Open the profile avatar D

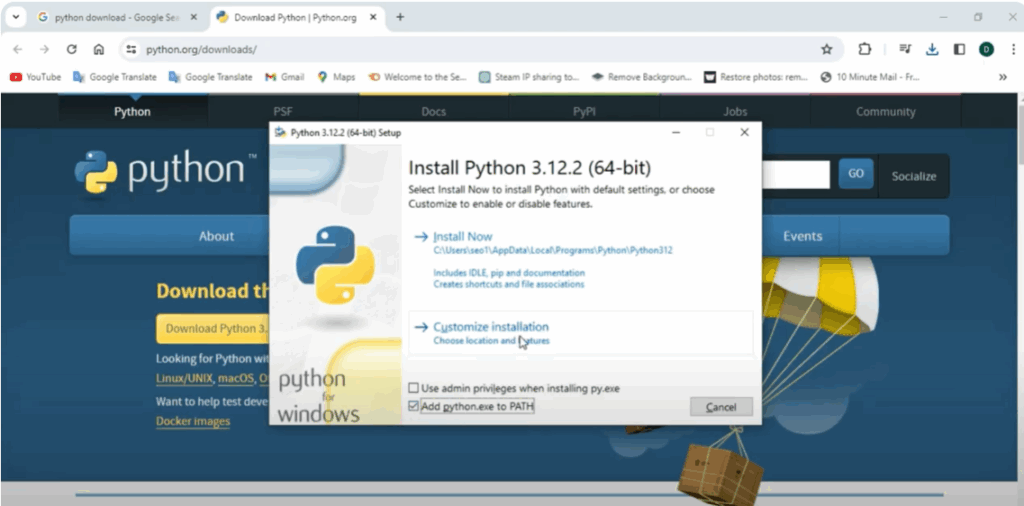tap(986, 50)
